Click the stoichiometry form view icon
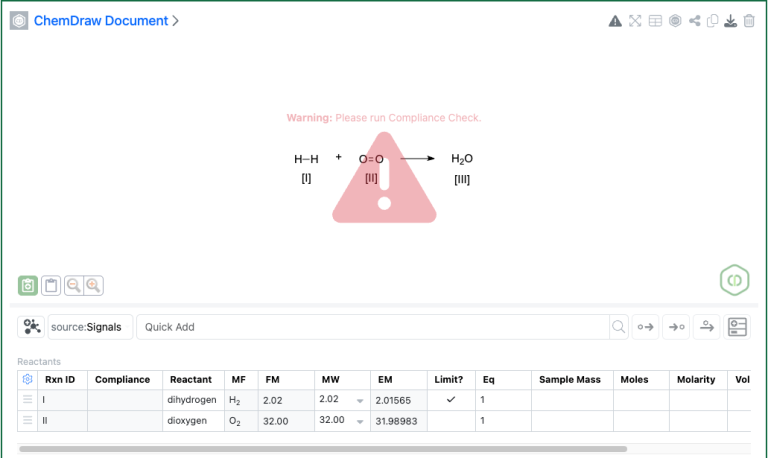768x458 pixels. (737, 327)
